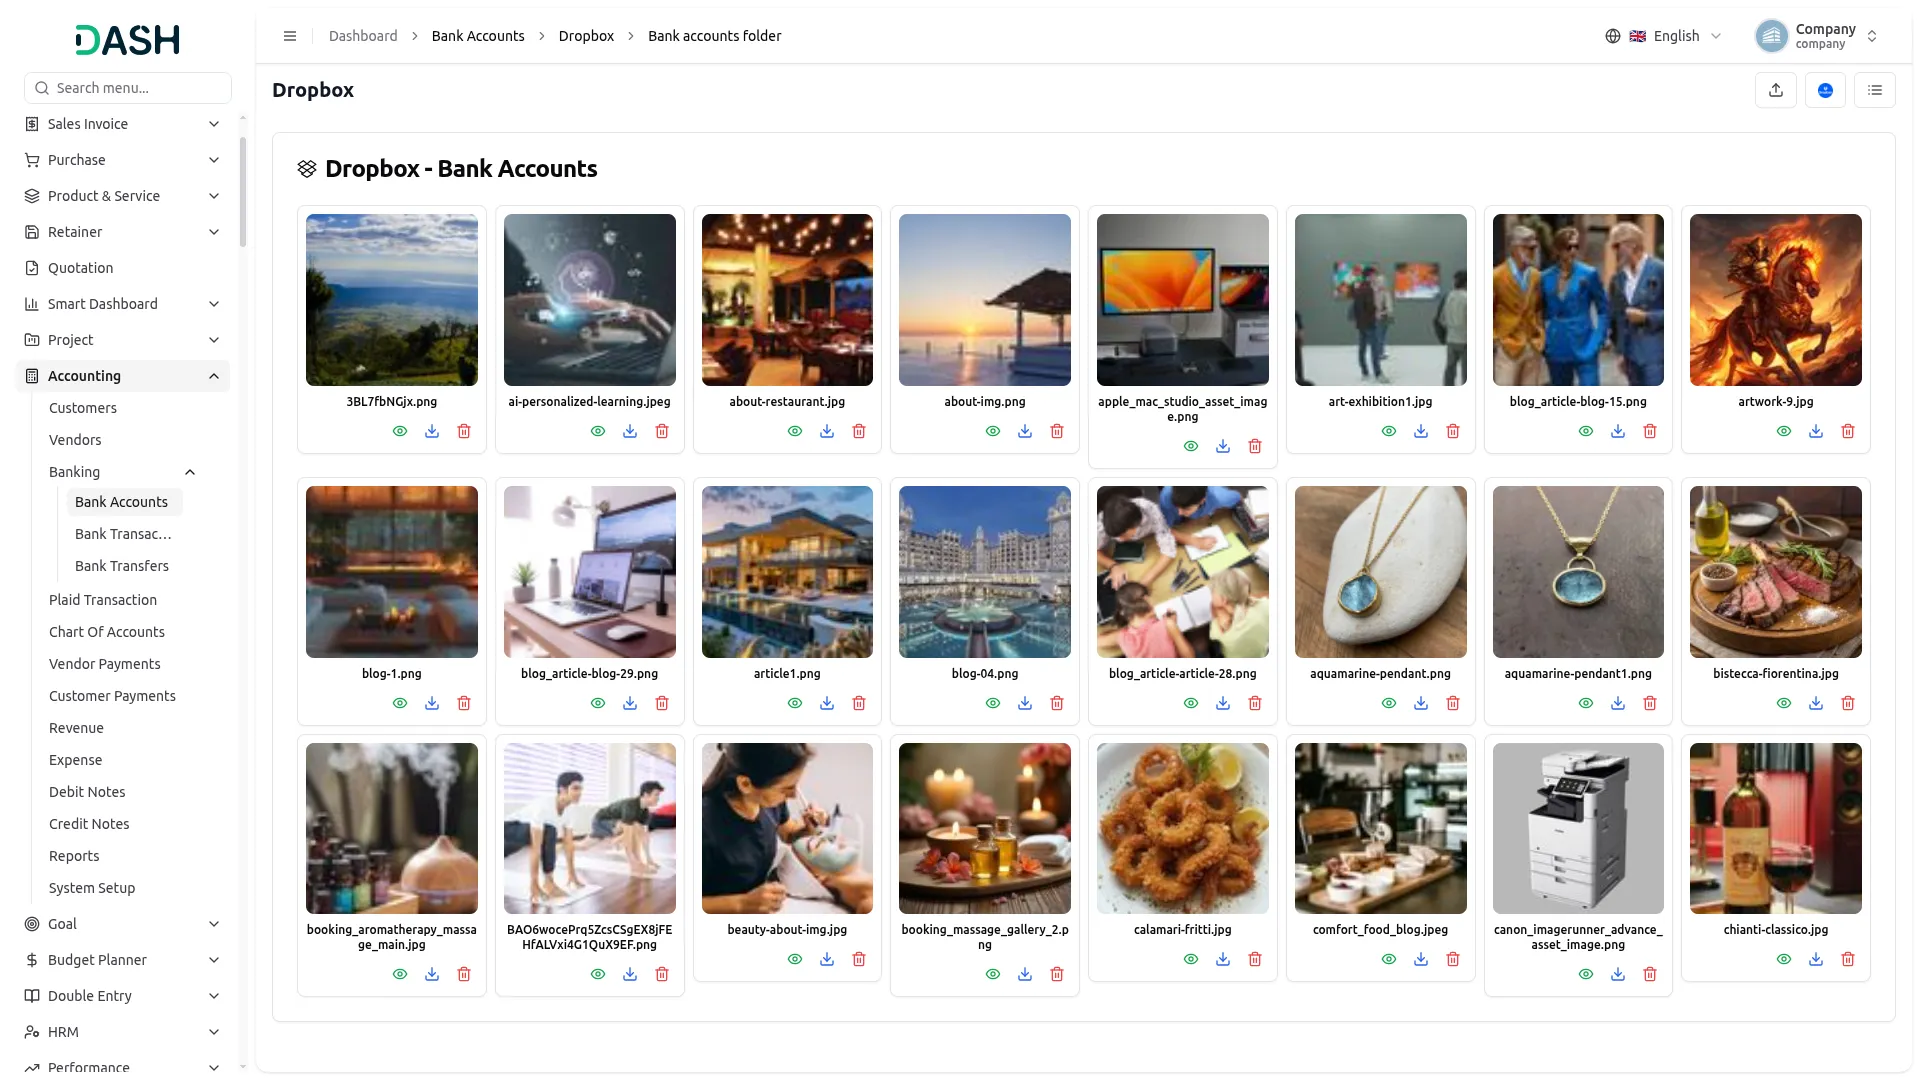
Task: Open Bank Transfers menu item
Action: [122, 566]
